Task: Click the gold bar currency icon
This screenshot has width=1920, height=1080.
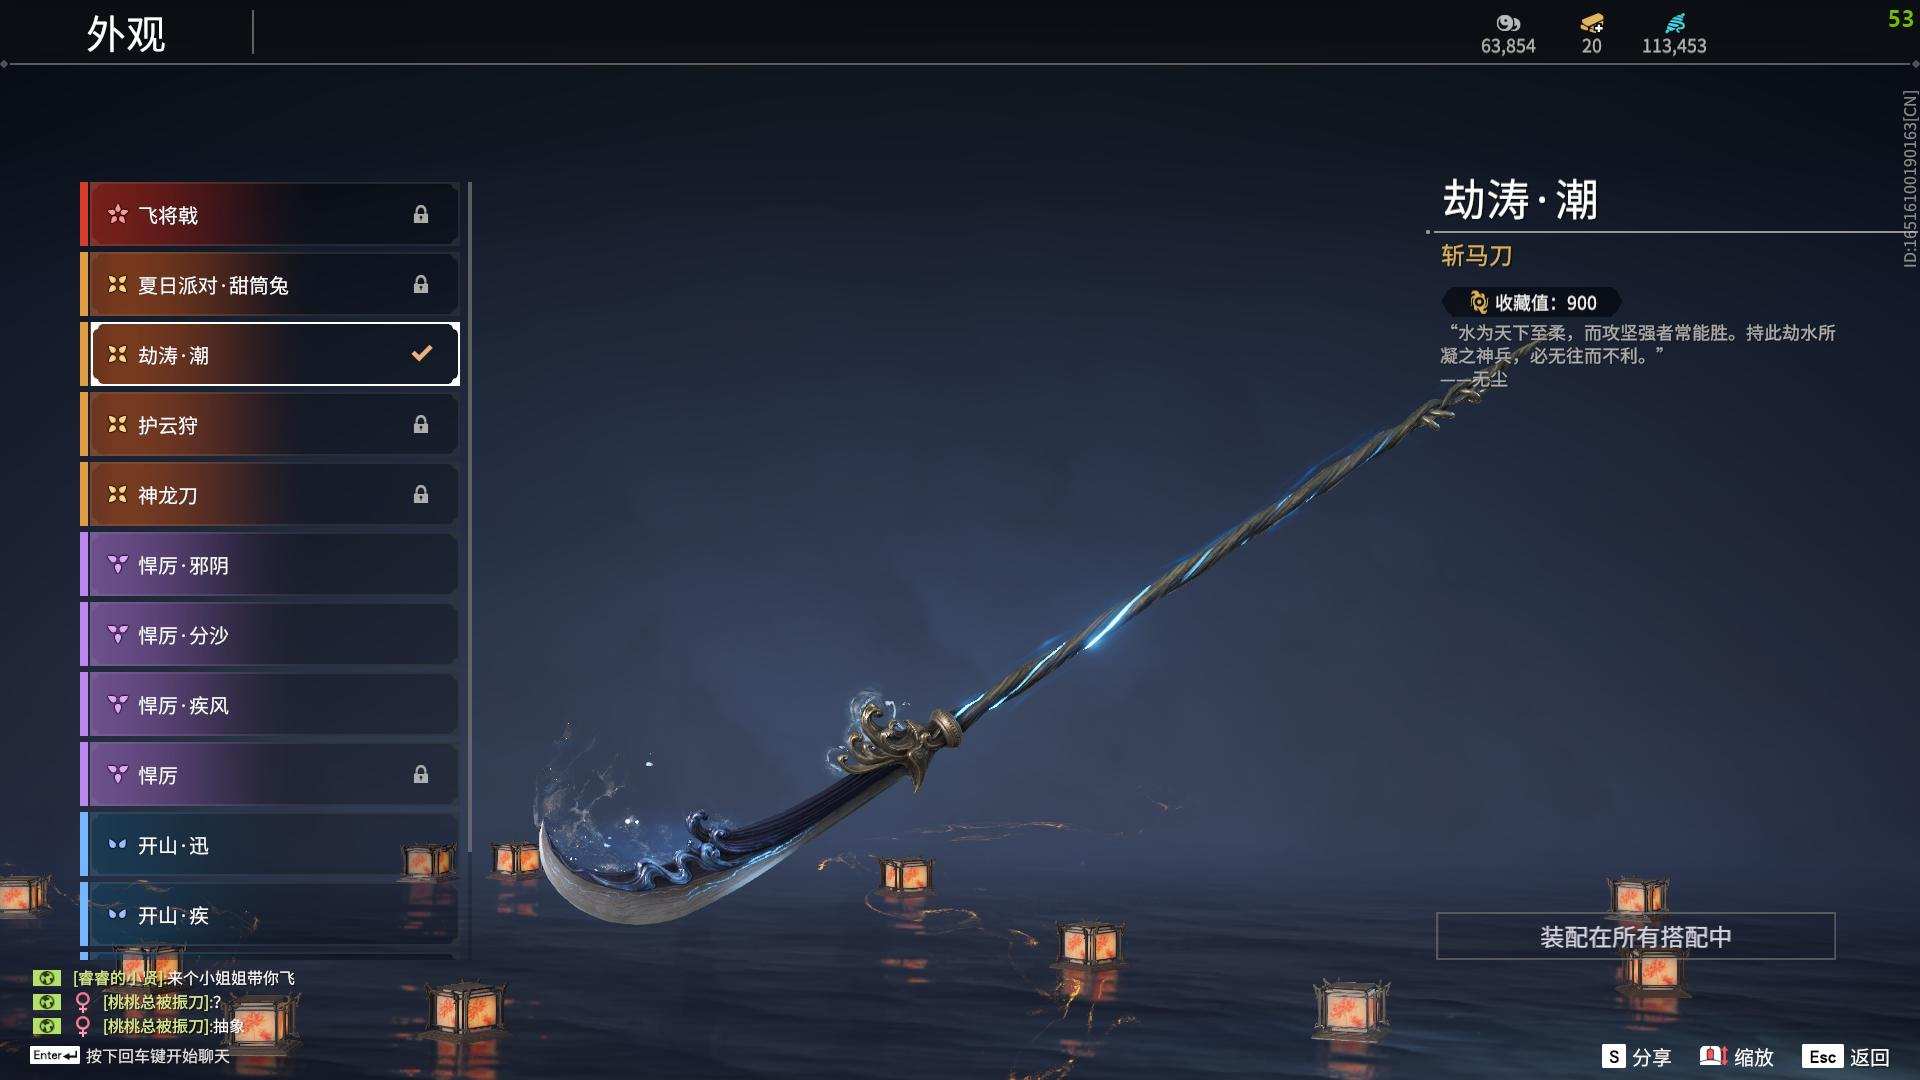Action: 1592,23
